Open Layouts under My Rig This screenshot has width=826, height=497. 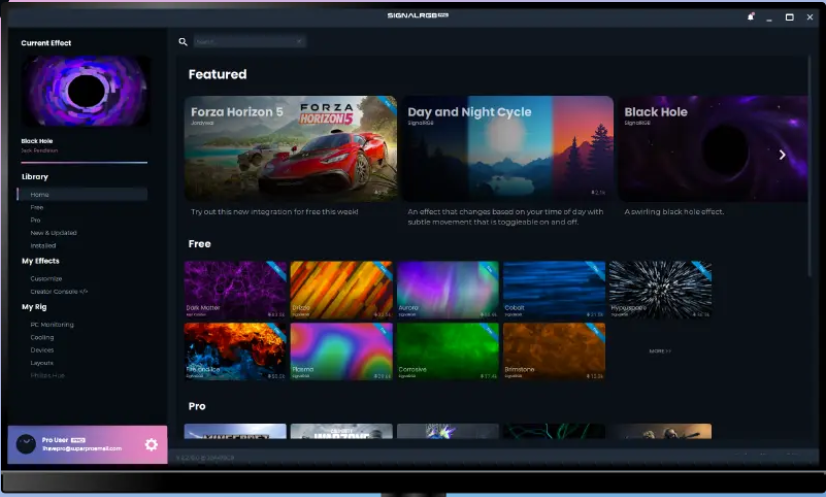point(42,363)
